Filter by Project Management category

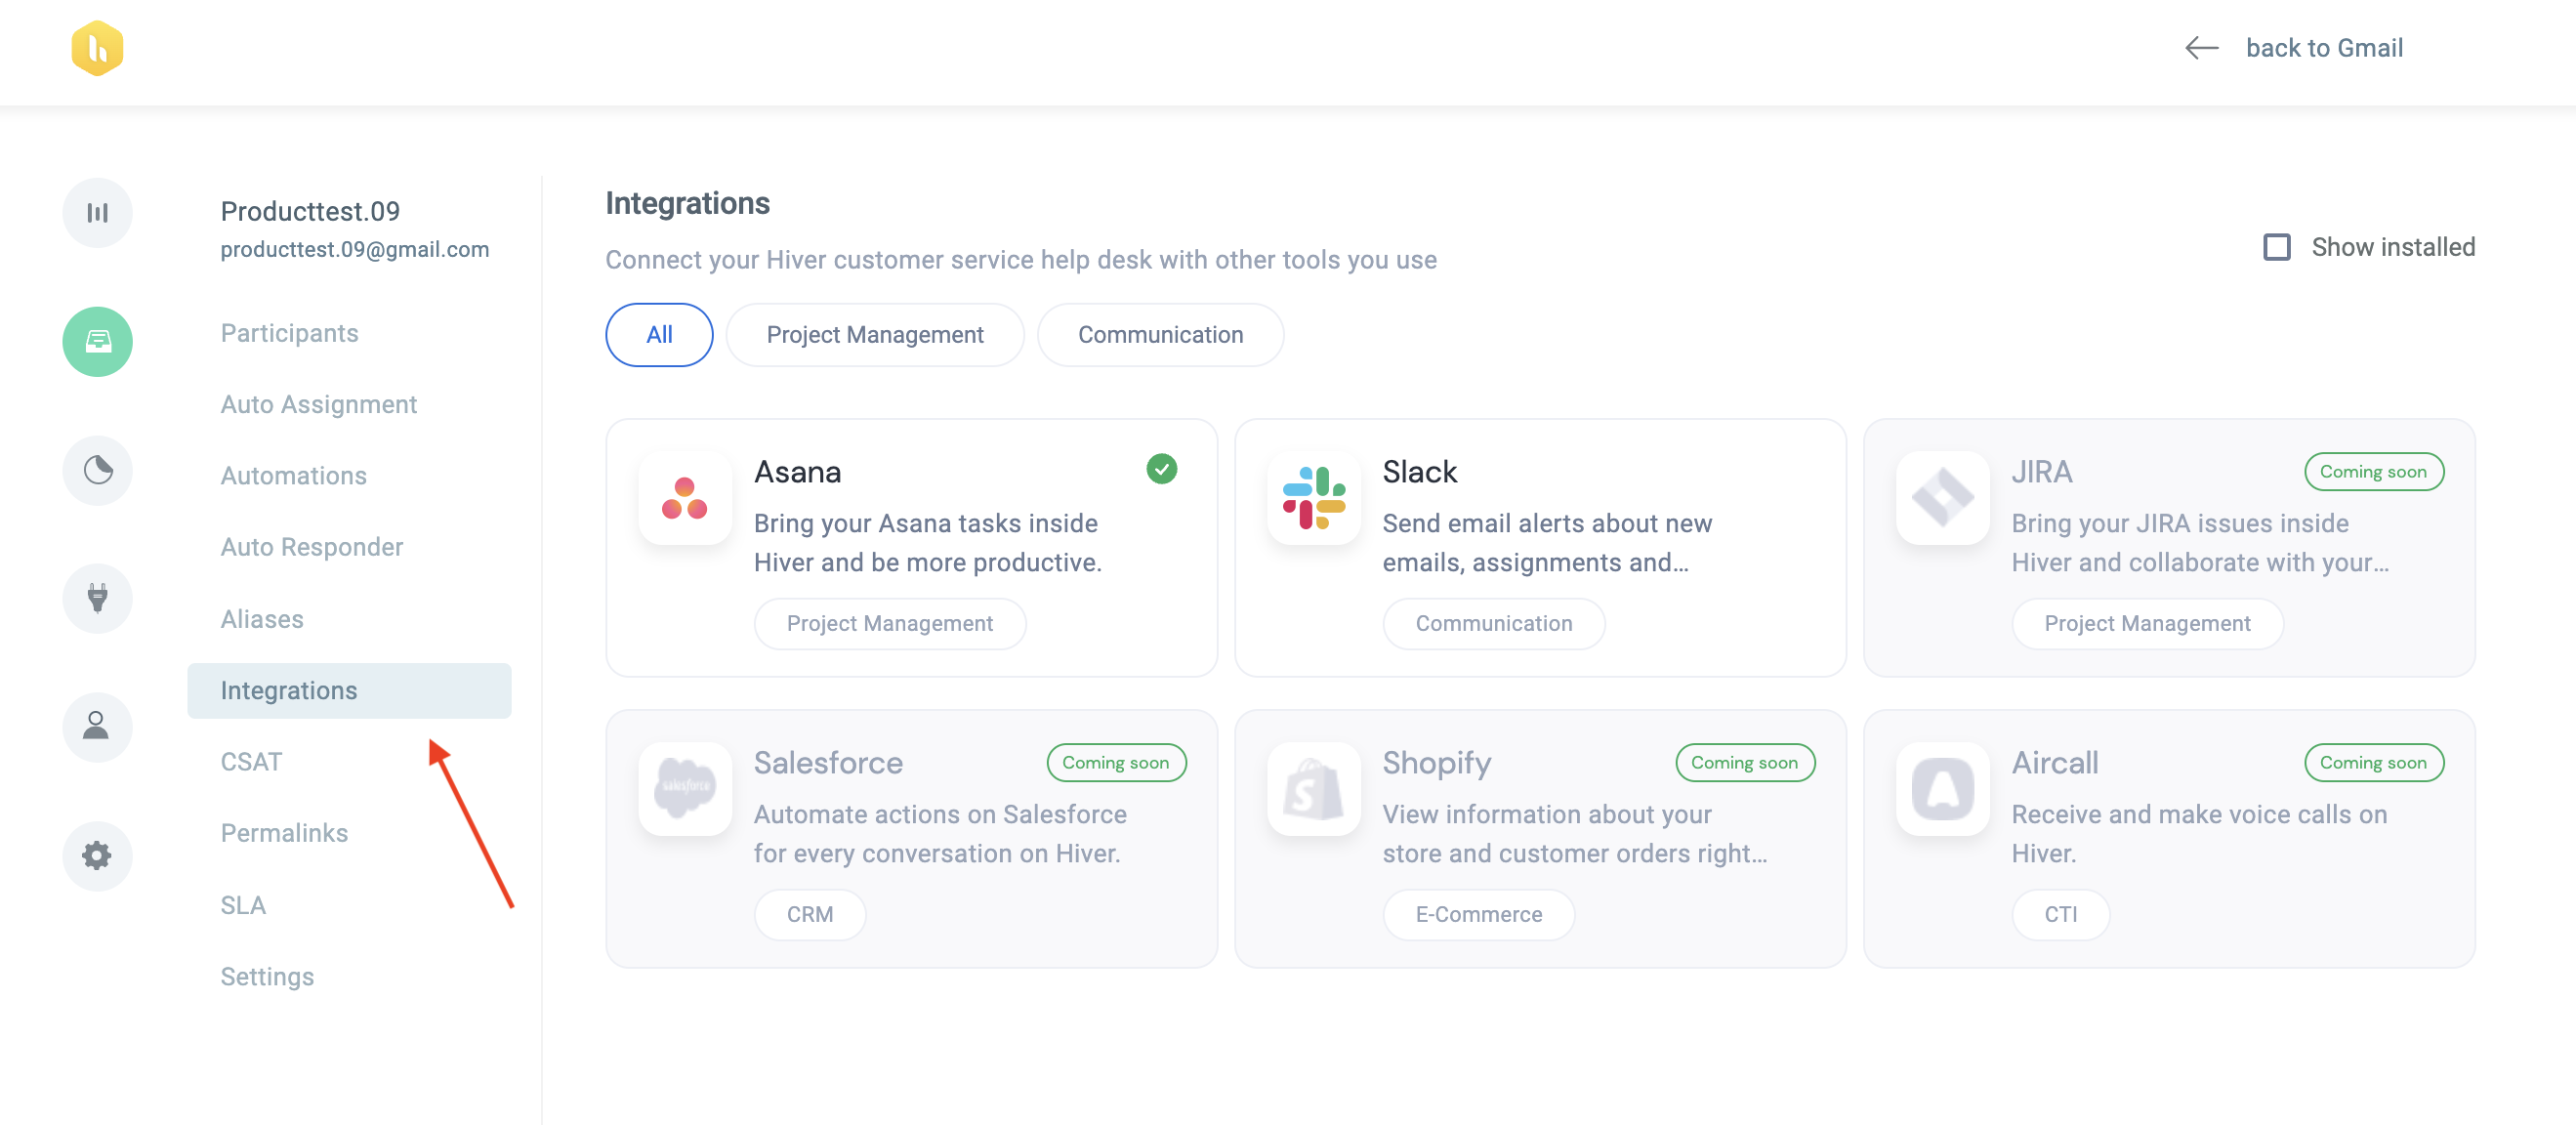[874, 334]
